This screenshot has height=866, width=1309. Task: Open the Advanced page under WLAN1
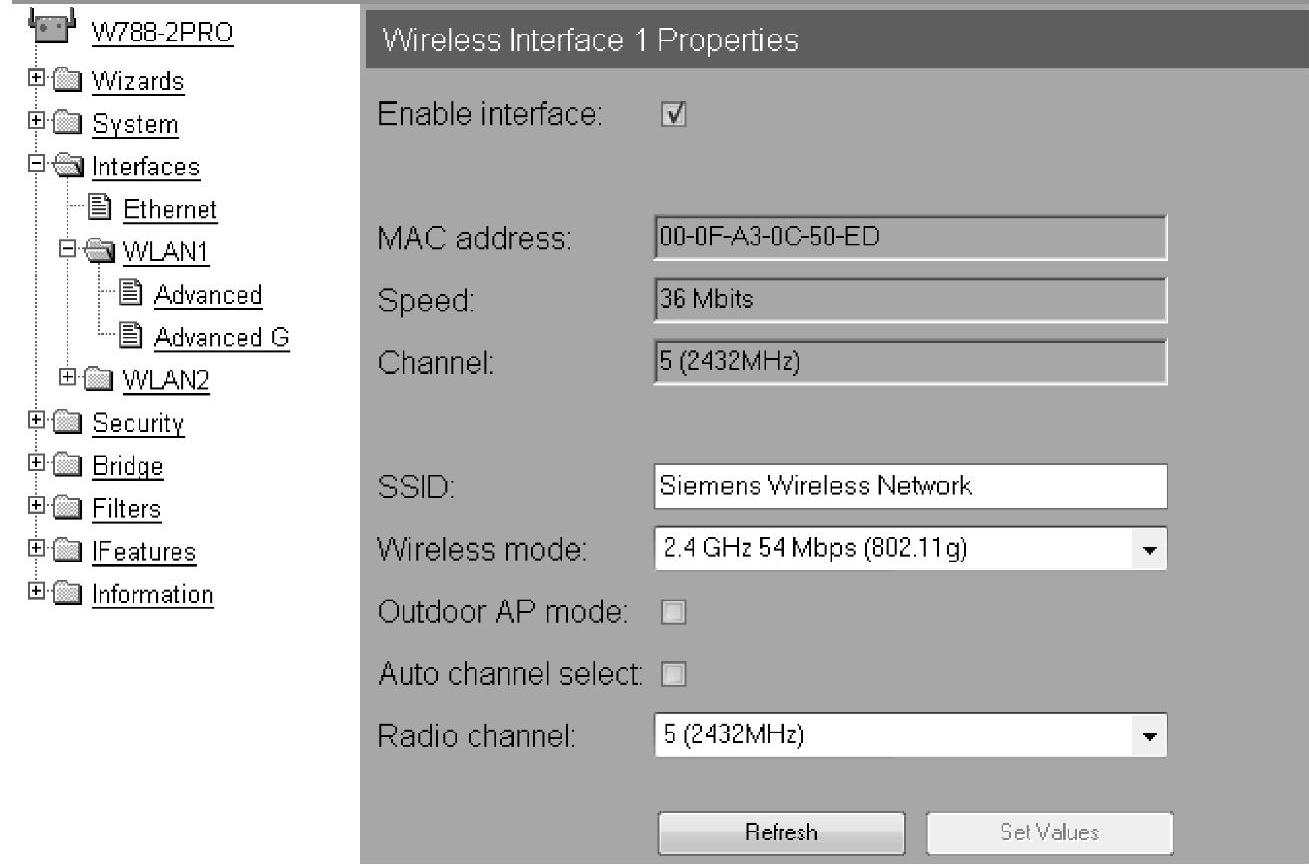point(207,295)
